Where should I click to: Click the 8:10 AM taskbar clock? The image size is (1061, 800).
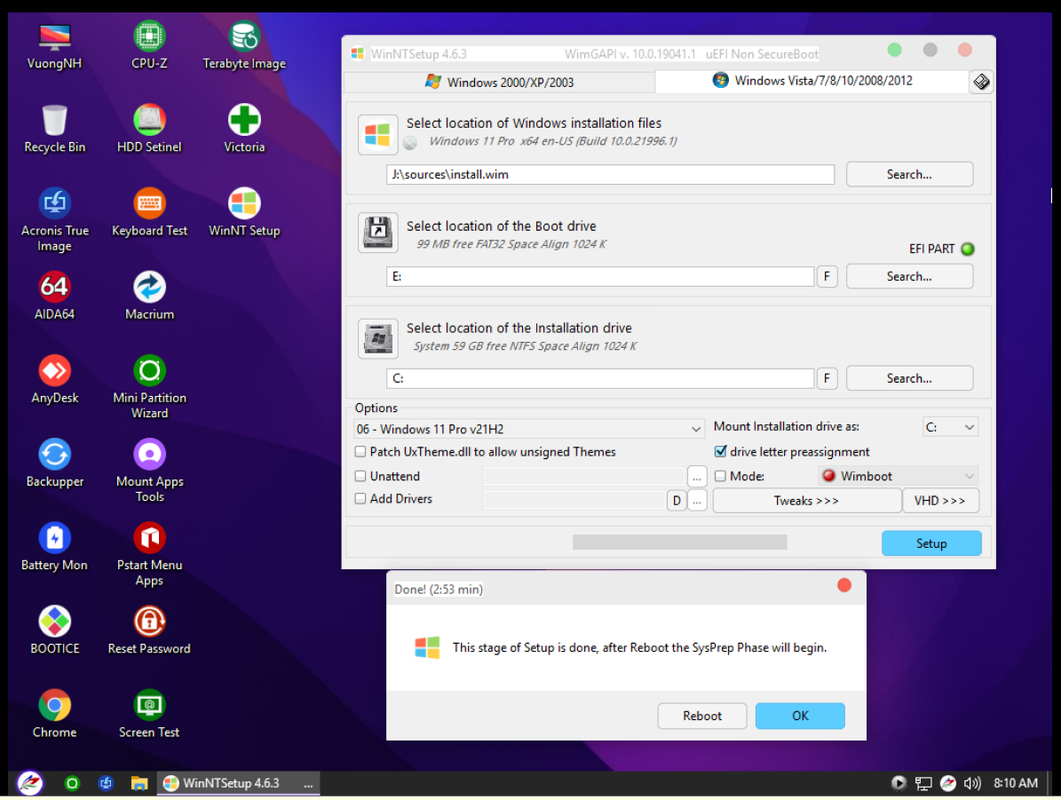1015,783
